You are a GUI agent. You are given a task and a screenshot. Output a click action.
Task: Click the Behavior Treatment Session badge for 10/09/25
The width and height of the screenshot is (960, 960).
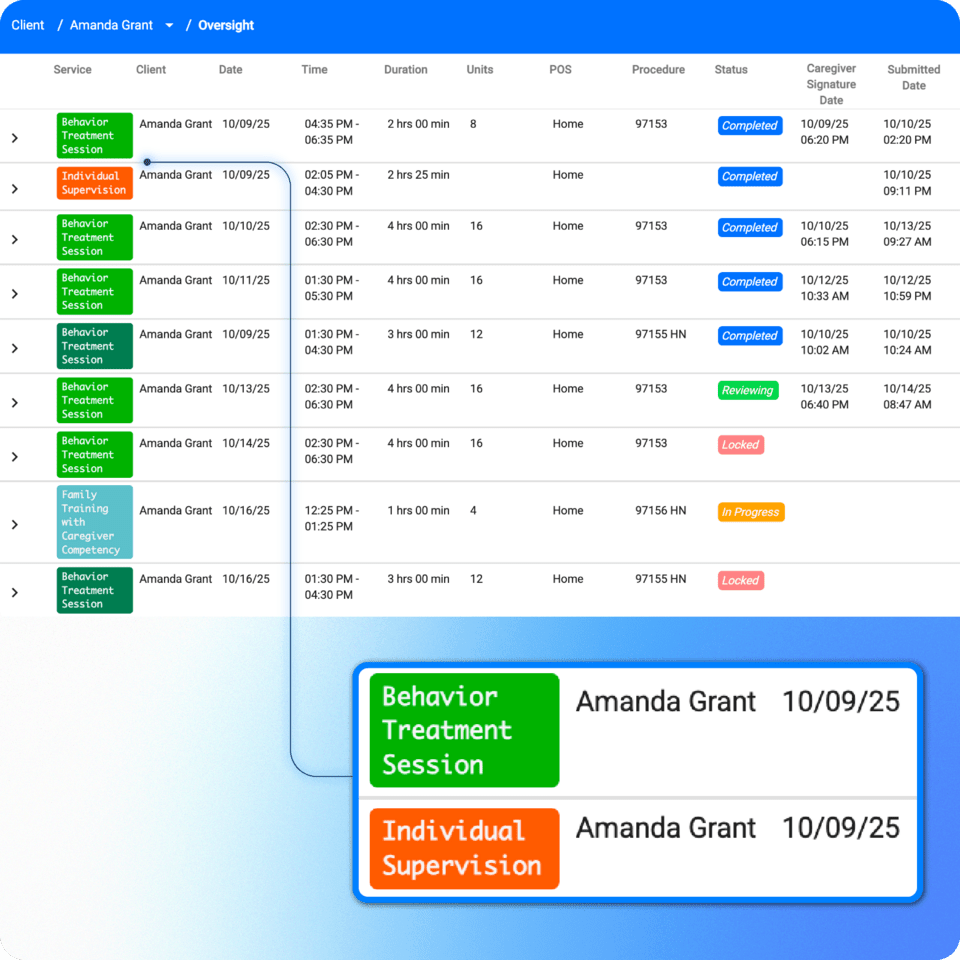(94, 135)
